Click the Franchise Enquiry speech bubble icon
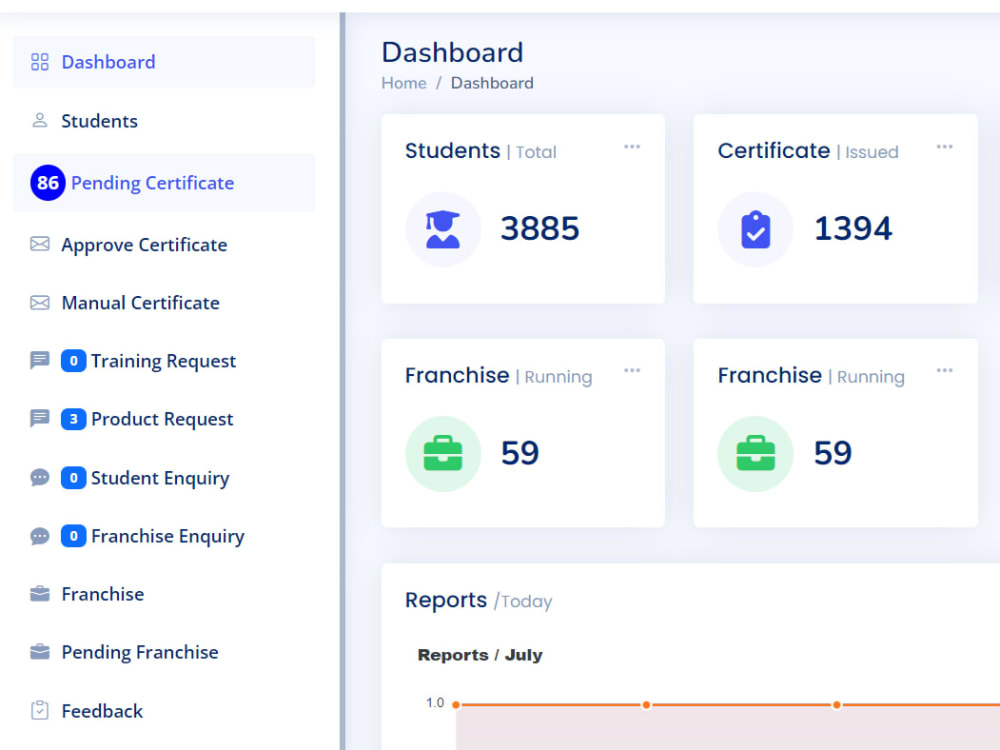The image size is (1000, 750). (40, 536)
